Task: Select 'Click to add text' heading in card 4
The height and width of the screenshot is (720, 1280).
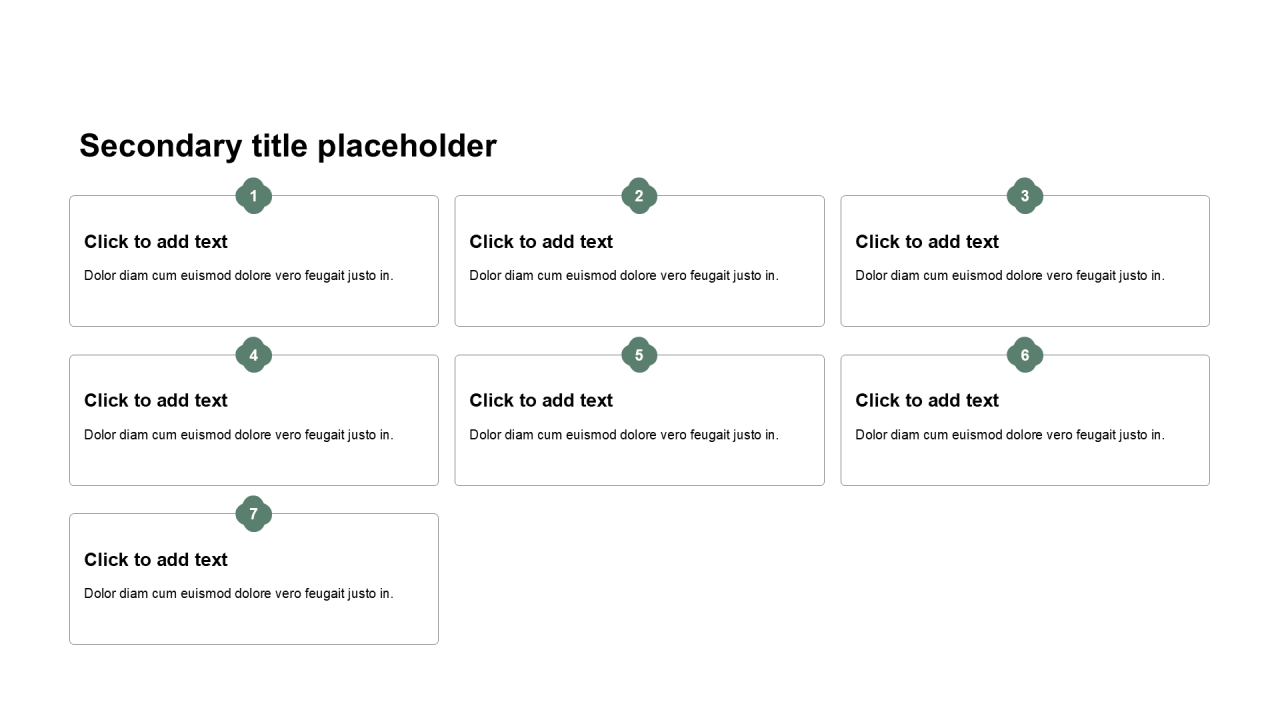Action: (x=156, y=401)
